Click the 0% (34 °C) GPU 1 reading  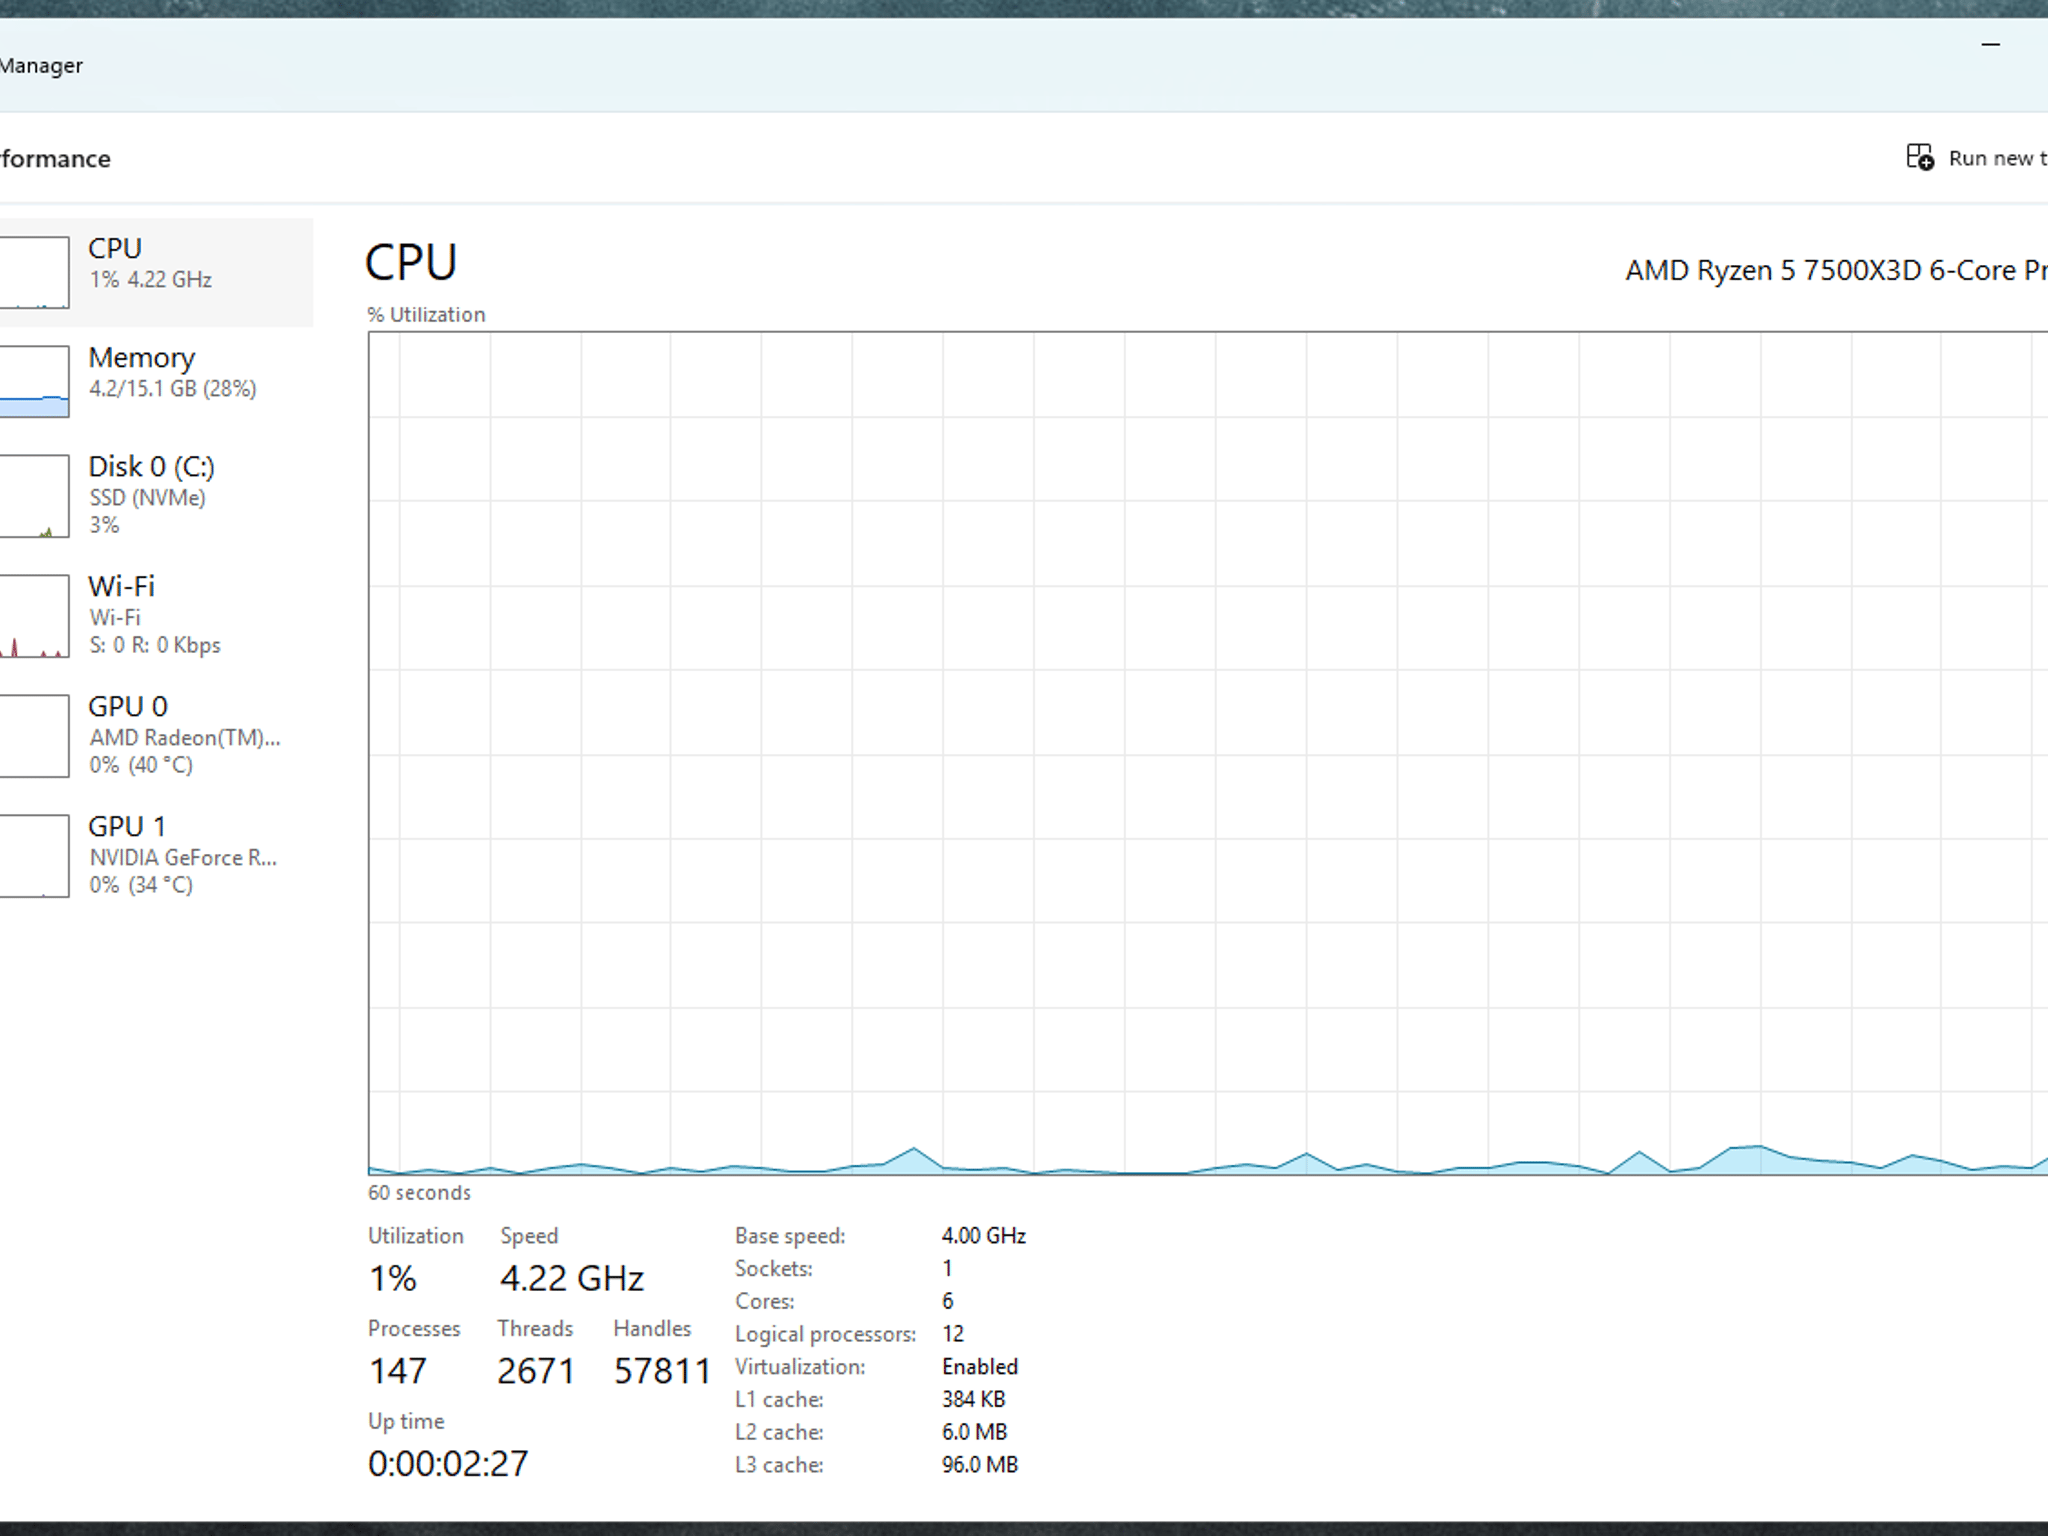pos(141,885)
